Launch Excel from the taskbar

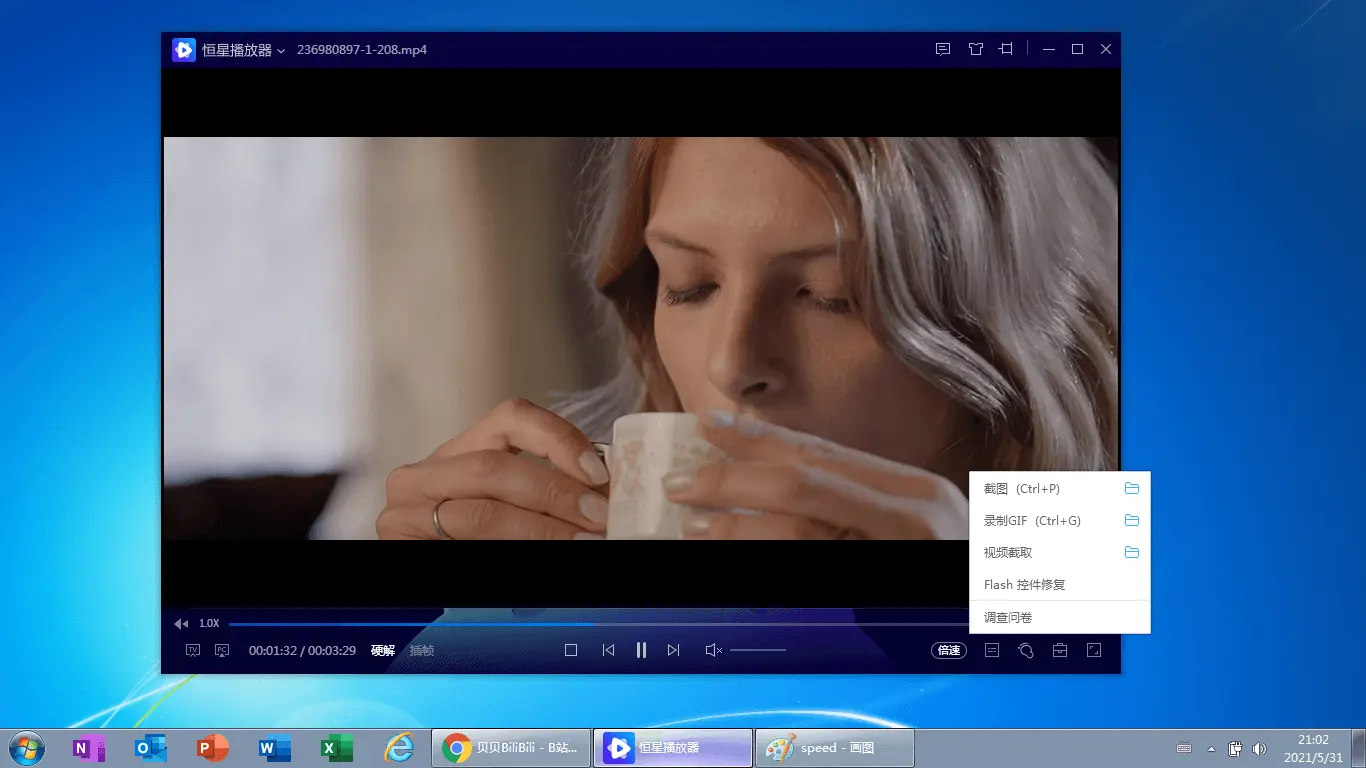pos(336,748)
